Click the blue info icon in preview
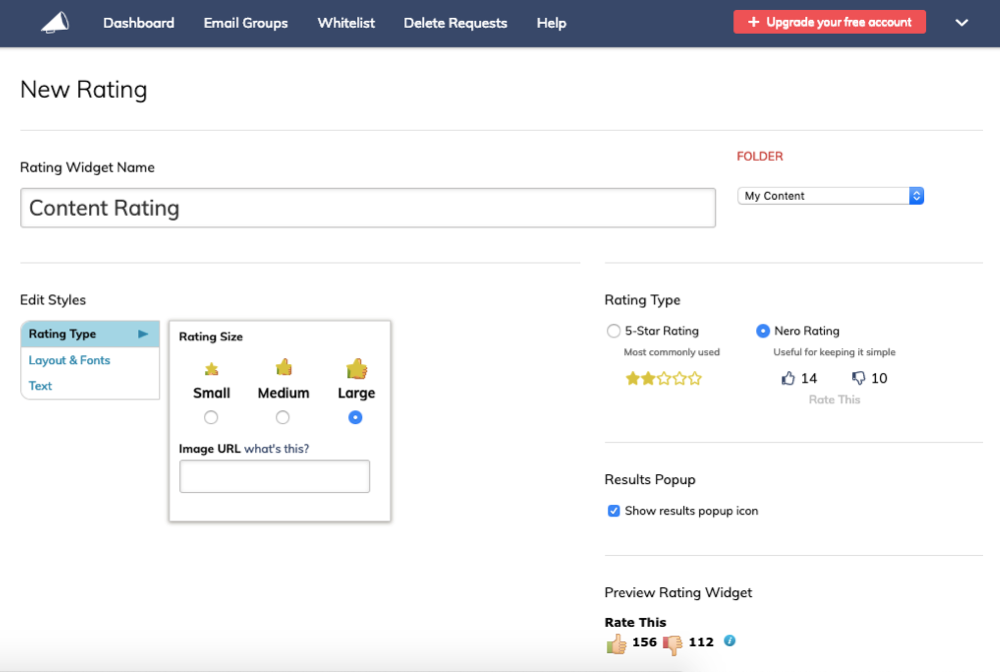The width and height of the screenshot is (1000, 672). tap(730, 641)
